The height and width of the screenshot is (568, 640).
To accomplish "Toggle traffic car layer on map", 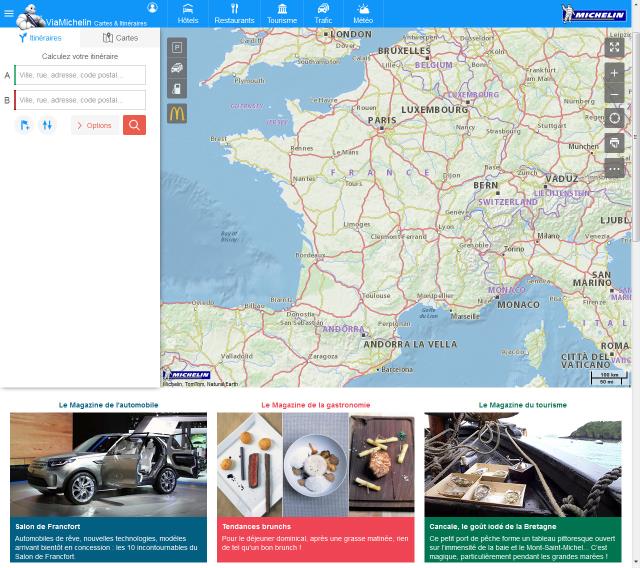I will pyautogui.click(x=177, y=68).
